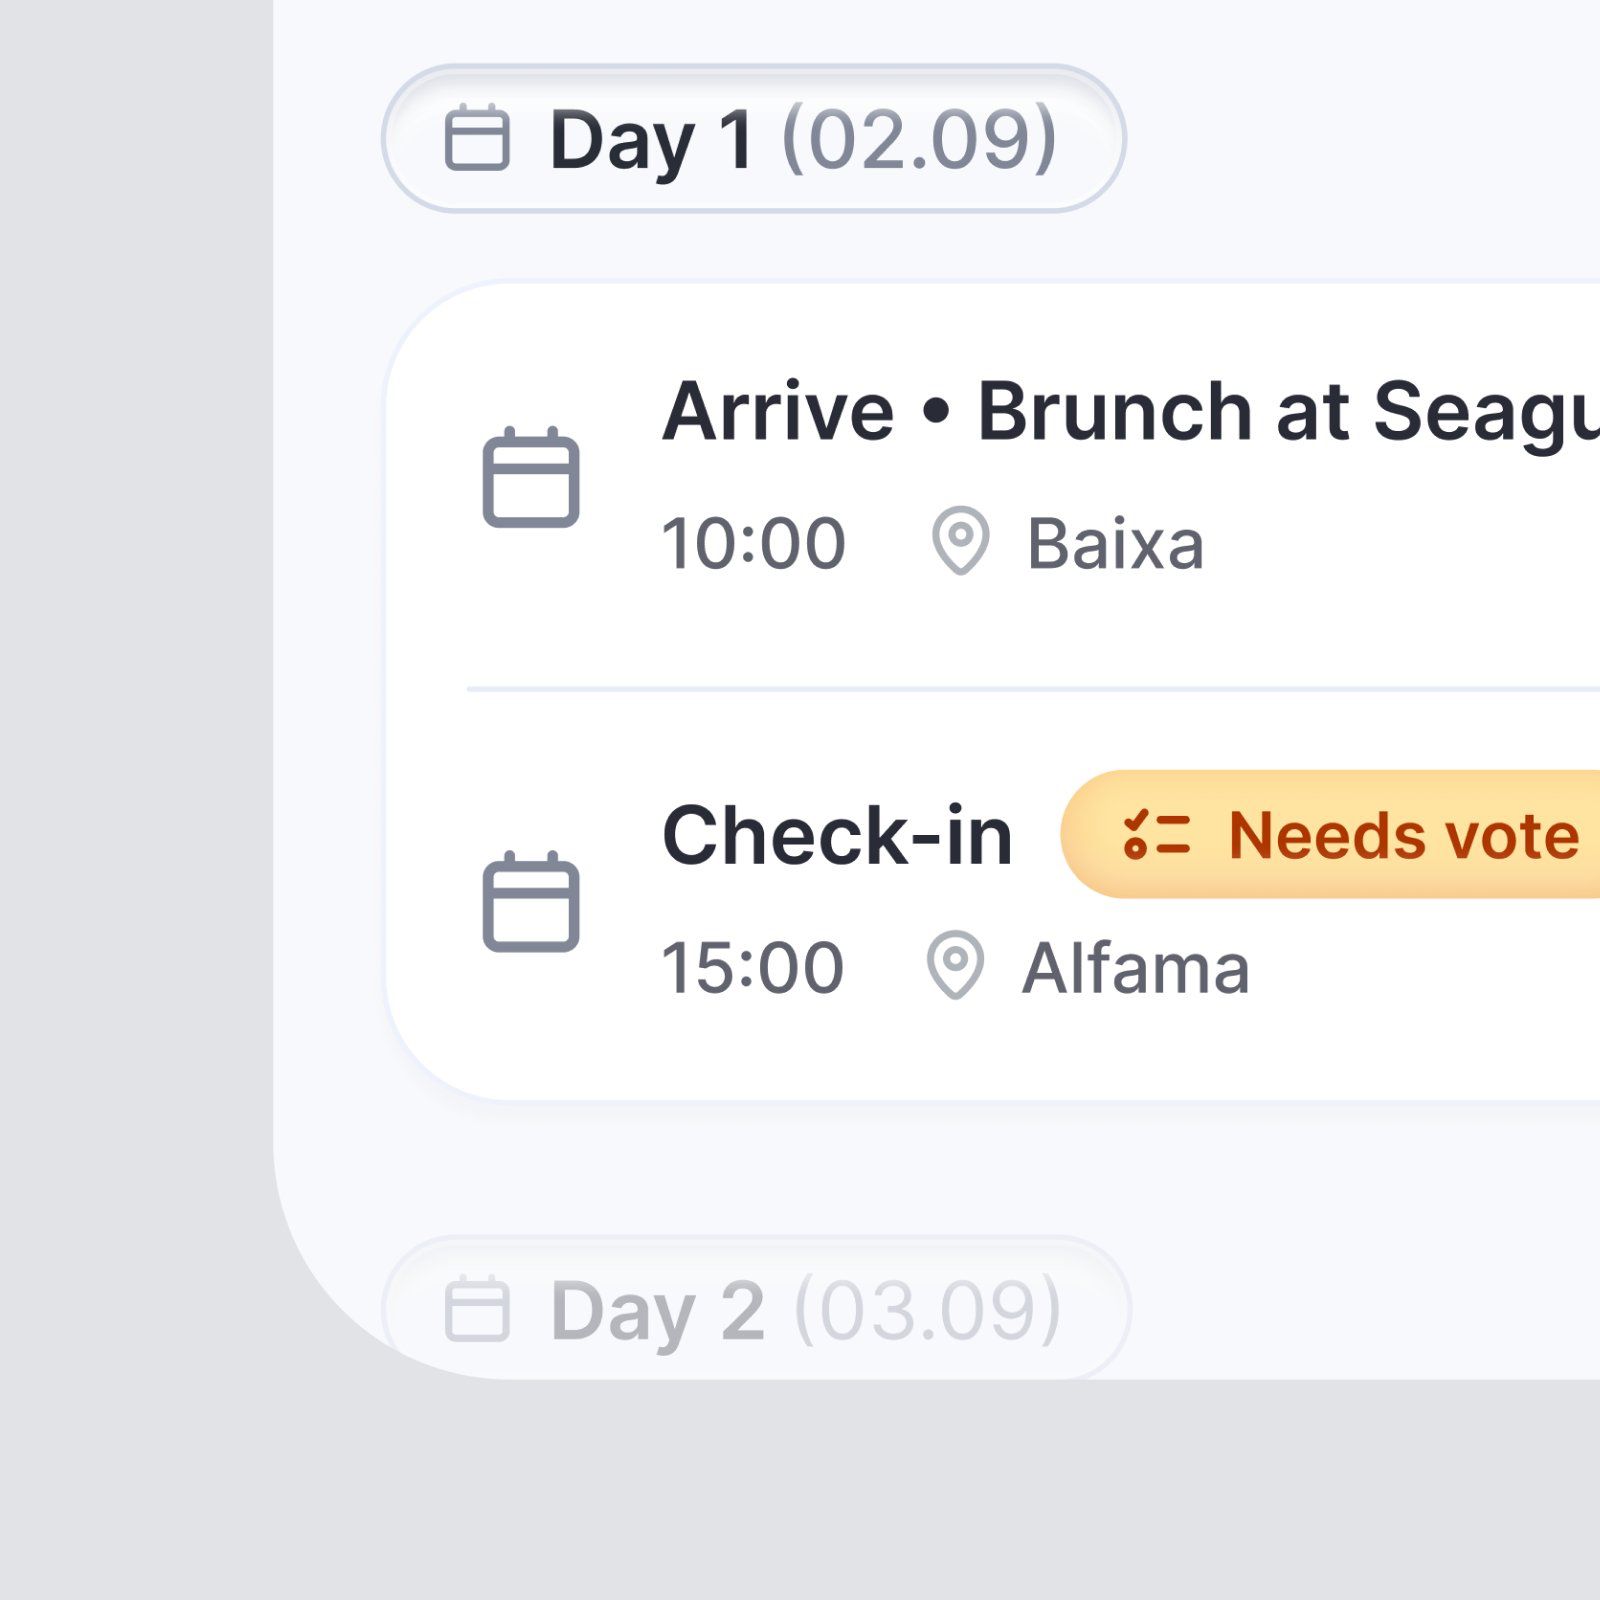
Task: Open the Check-in event title
Action: (x=837, y=836)
